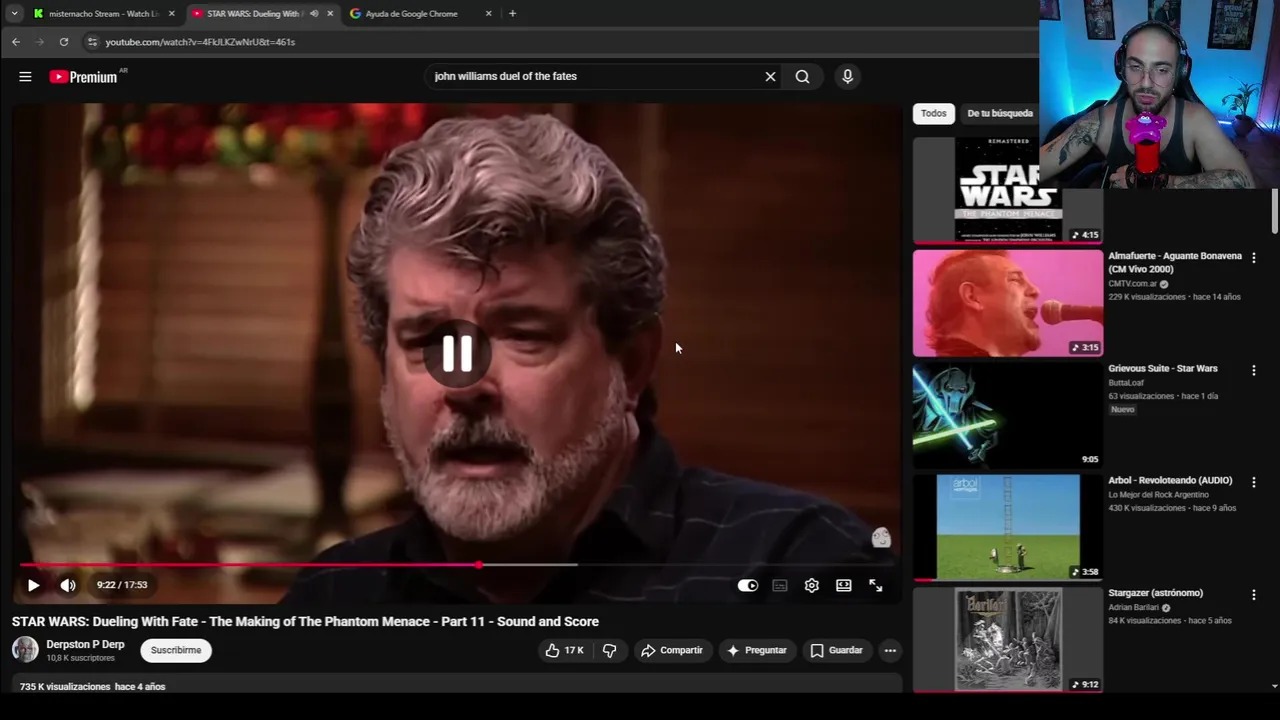1280x720 pixels.
Task: Switch to mistemacho Stream browser tab
Action: (103, 14)
